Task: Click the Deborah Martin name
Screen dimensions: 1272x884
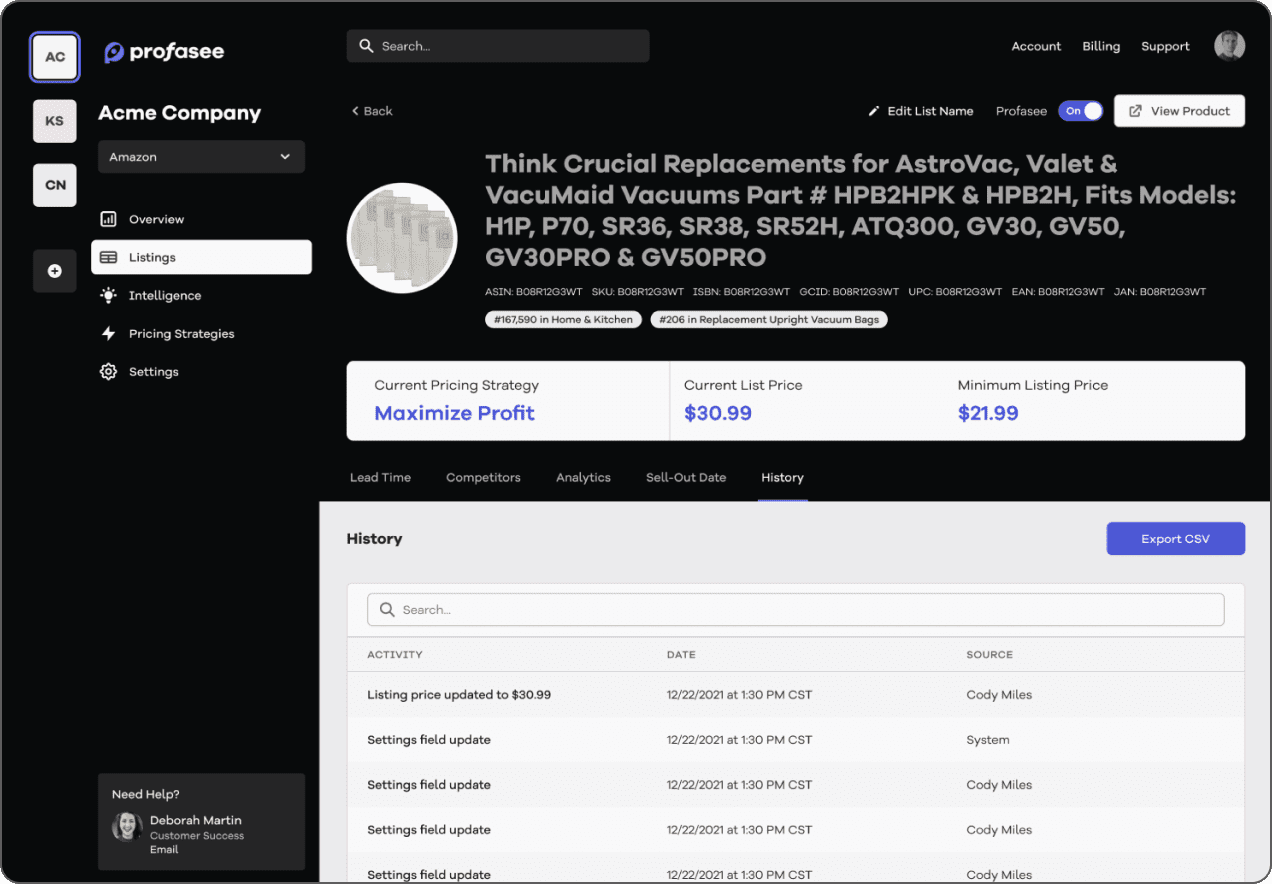Action: pos(196,820)
